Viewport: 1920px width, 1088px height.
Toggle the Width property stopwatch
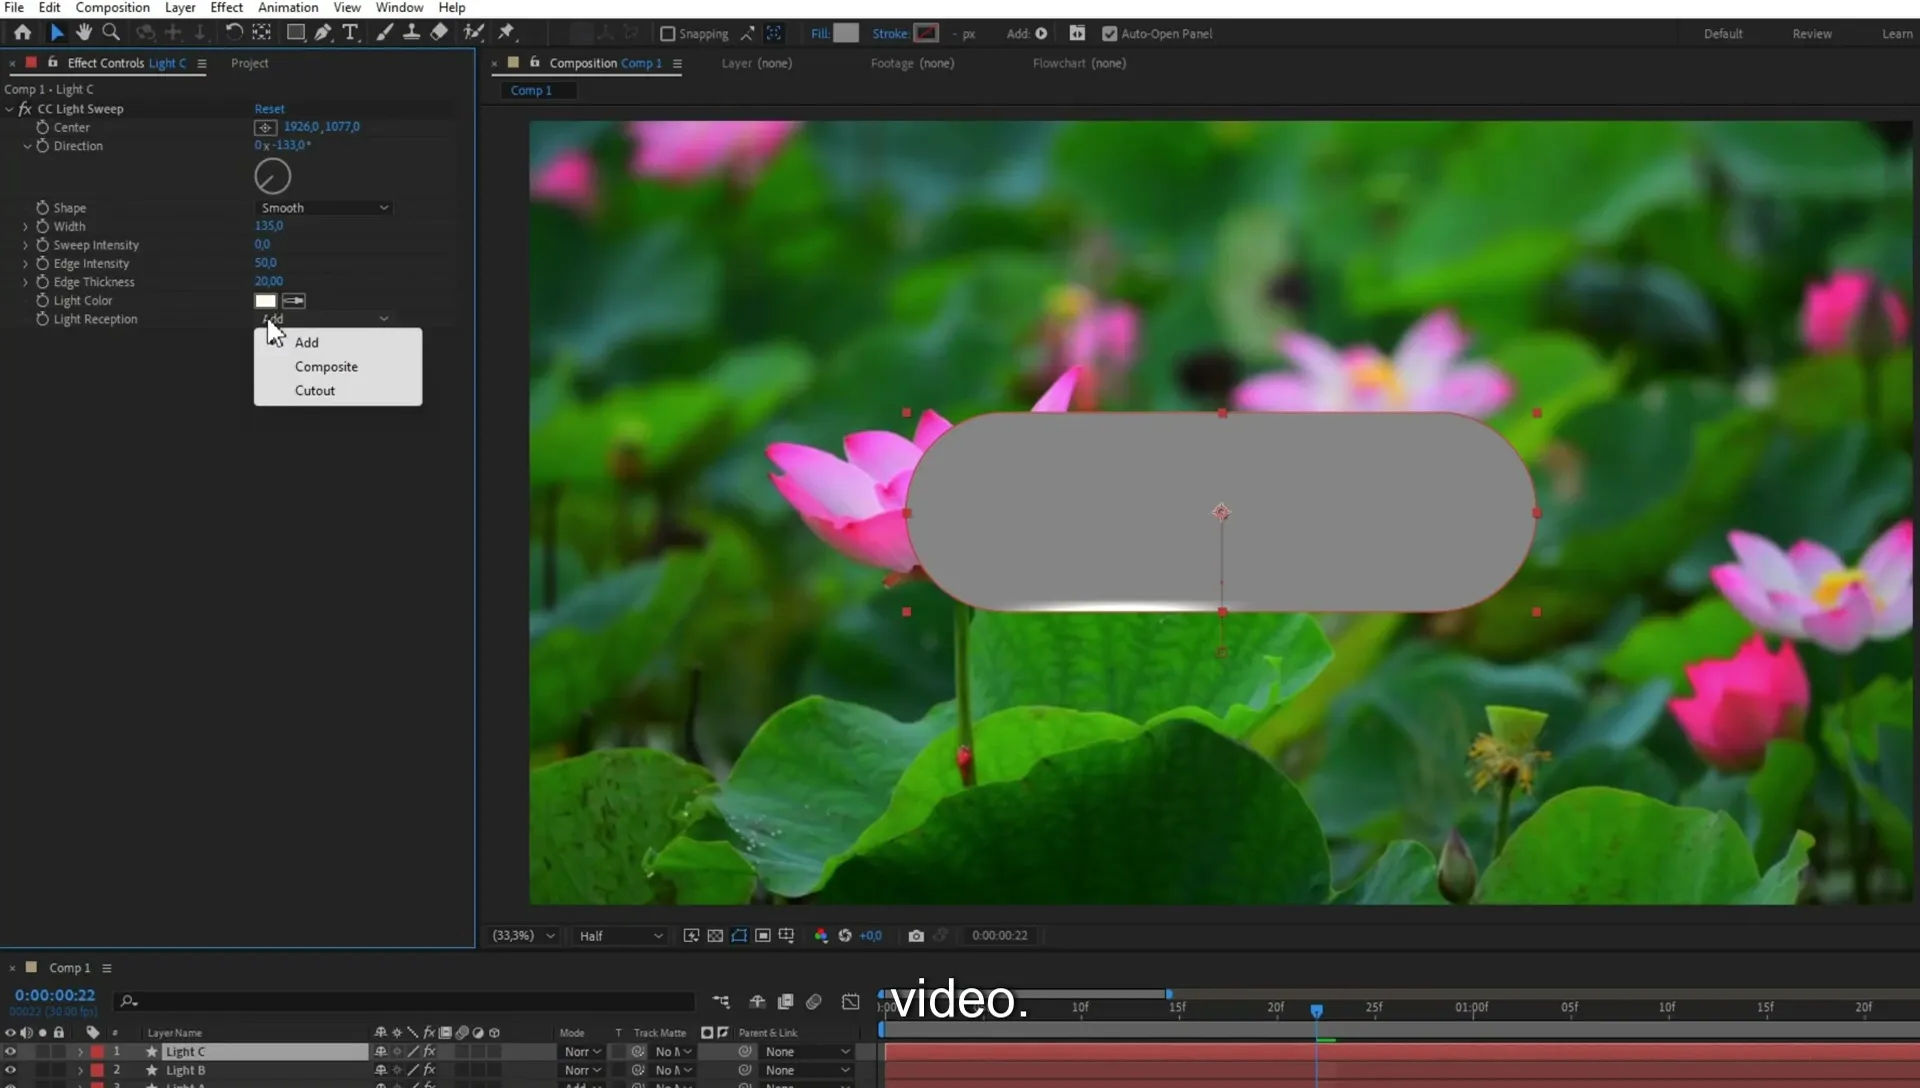pos(42,226)
